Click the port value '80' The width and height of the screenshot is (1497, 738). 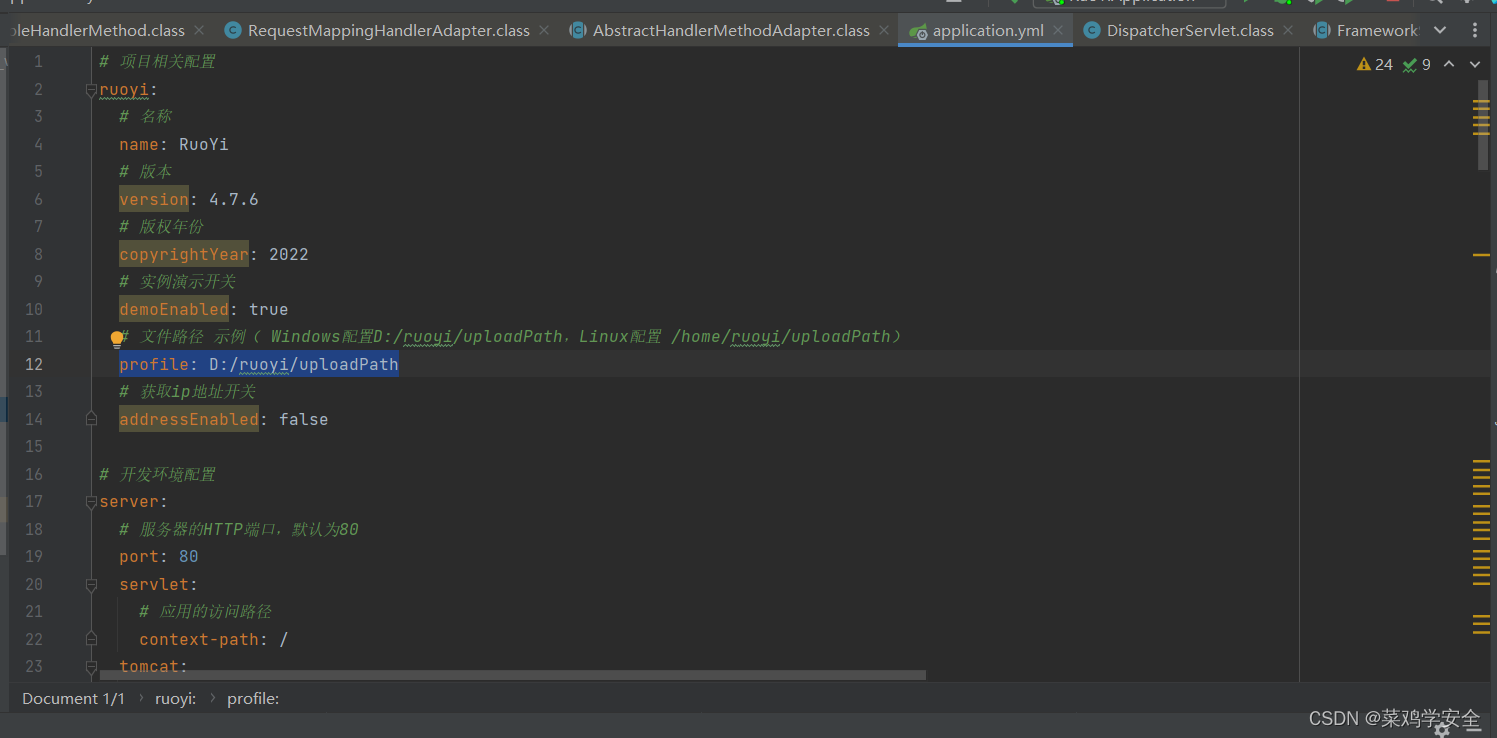click(189, 556)
